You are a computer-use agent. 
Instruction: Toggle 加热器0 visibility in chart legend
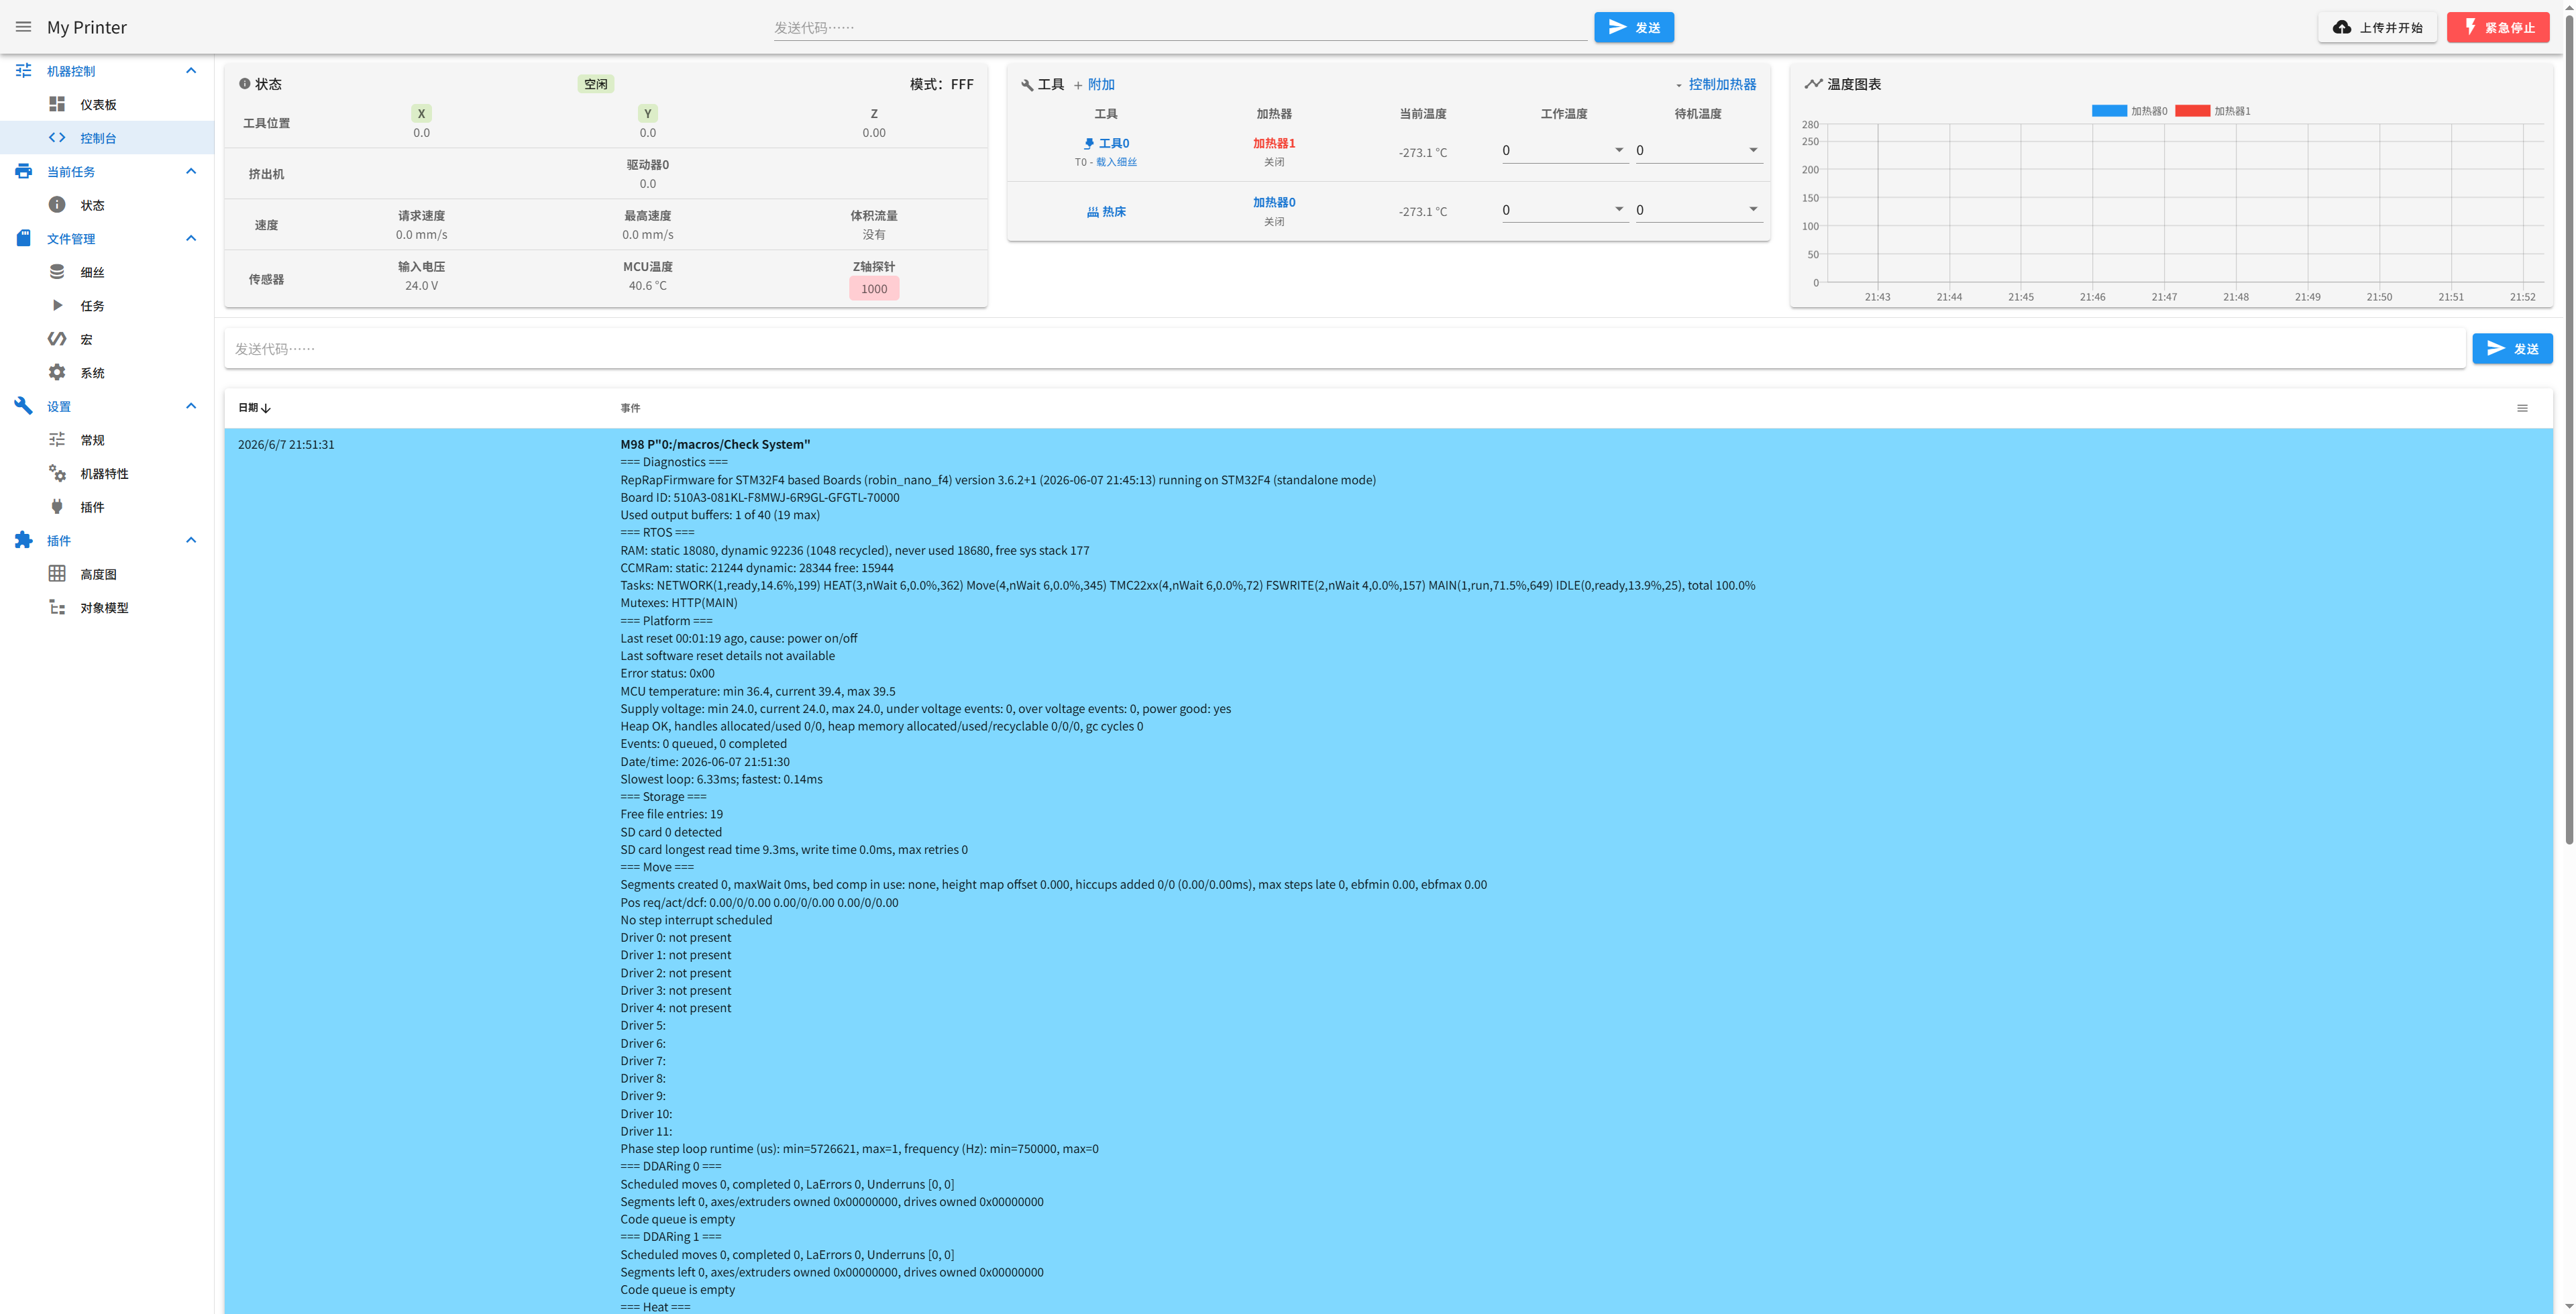[x=2129, y=111]
